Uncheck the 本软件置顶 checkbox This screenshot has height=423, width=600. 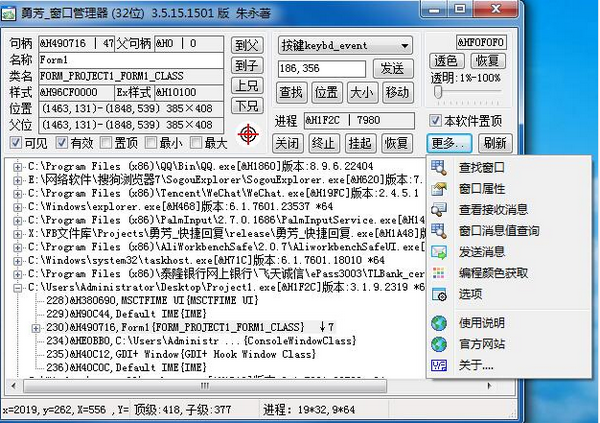(435, 121)
